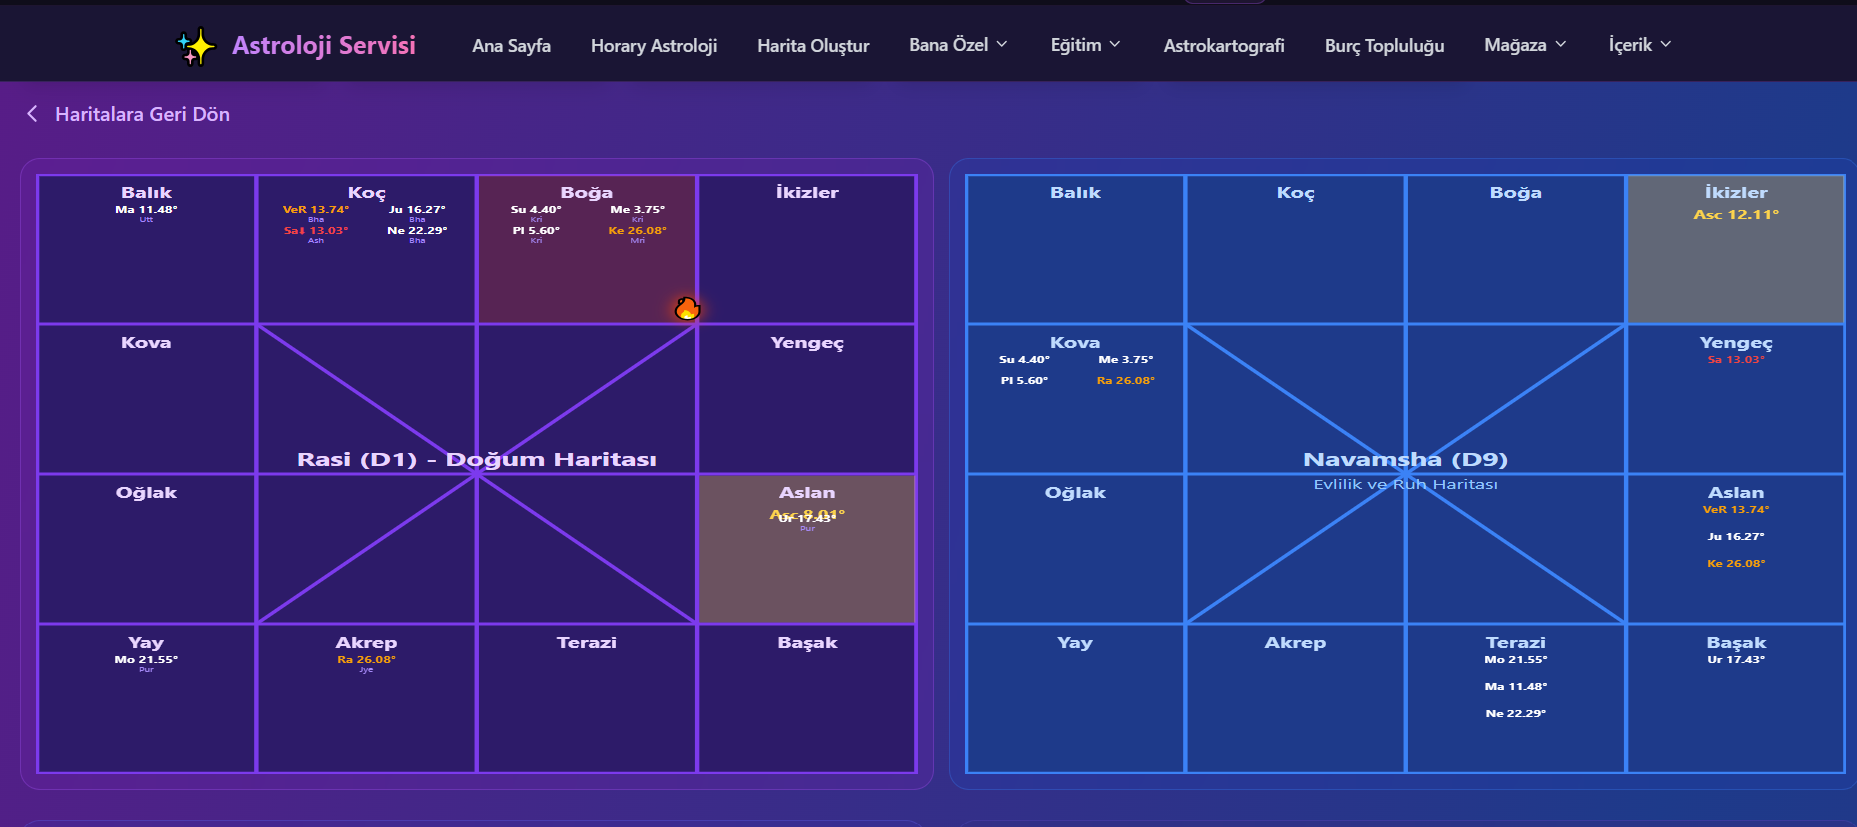Screen dimensions: 1857x827
Task: Navigate to Burç Topluluğu
Action: click(1384, 46)
